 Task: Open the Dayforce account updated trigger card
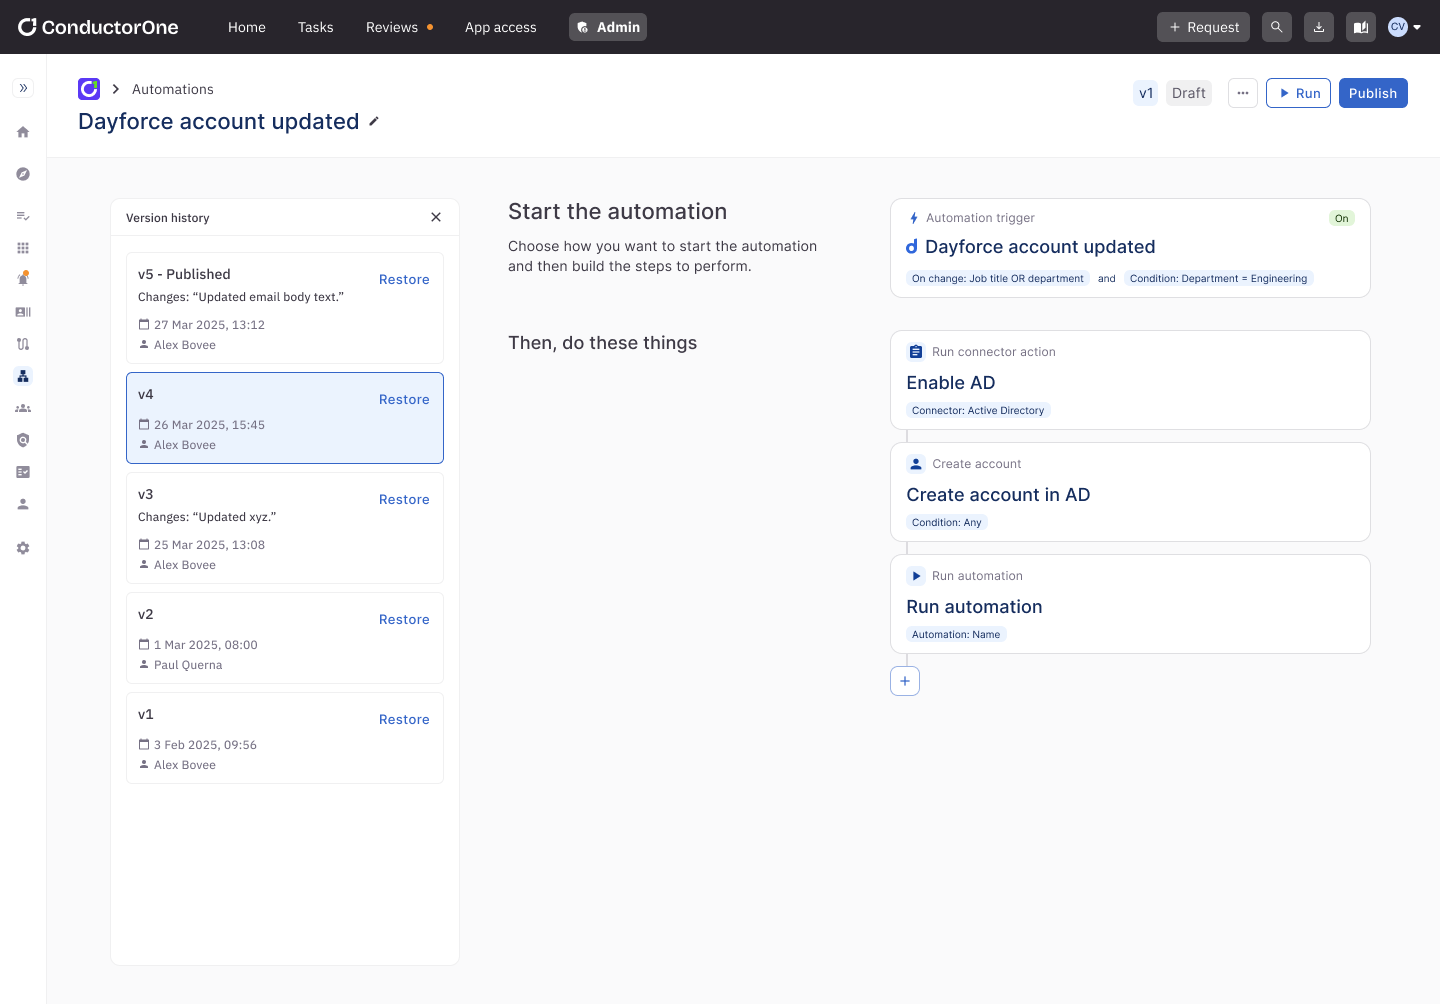tap(1130, 248)
